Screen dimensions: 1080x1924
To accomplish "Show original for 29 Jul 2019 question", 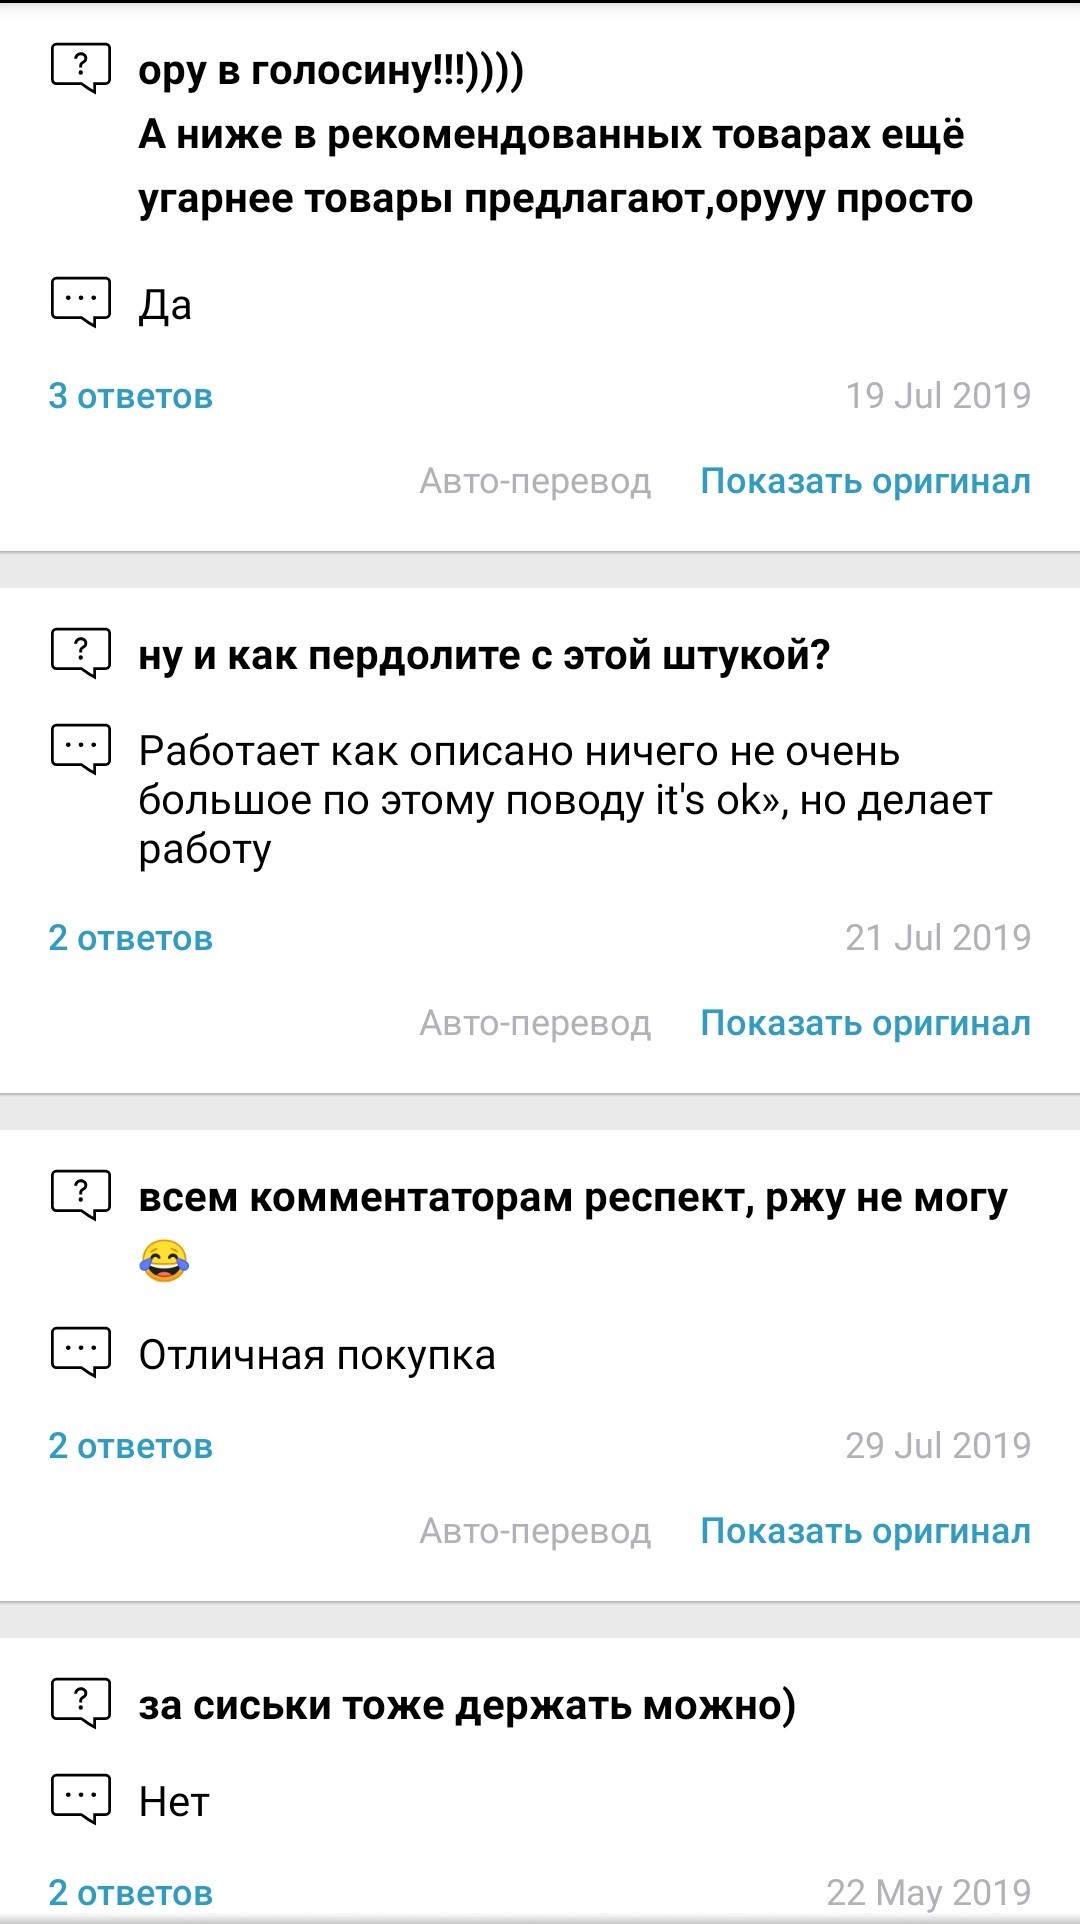I will [865, 1531].
